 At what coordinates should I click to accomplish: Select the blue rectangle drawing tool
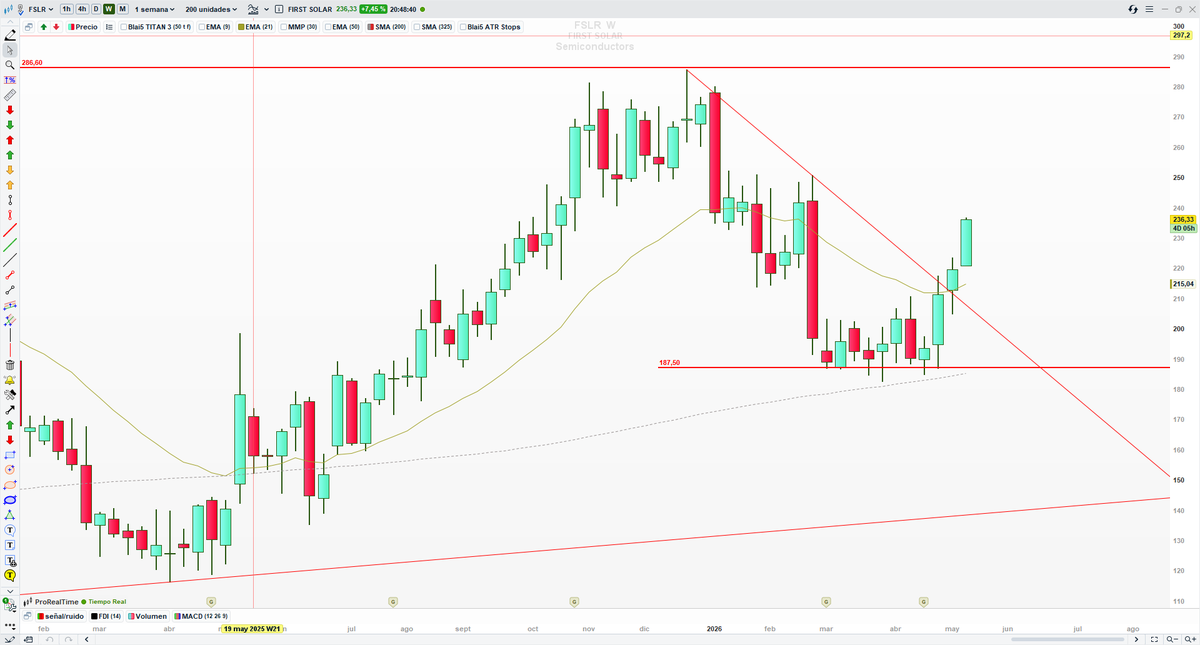pyautogui.click(x=10, y=454)
